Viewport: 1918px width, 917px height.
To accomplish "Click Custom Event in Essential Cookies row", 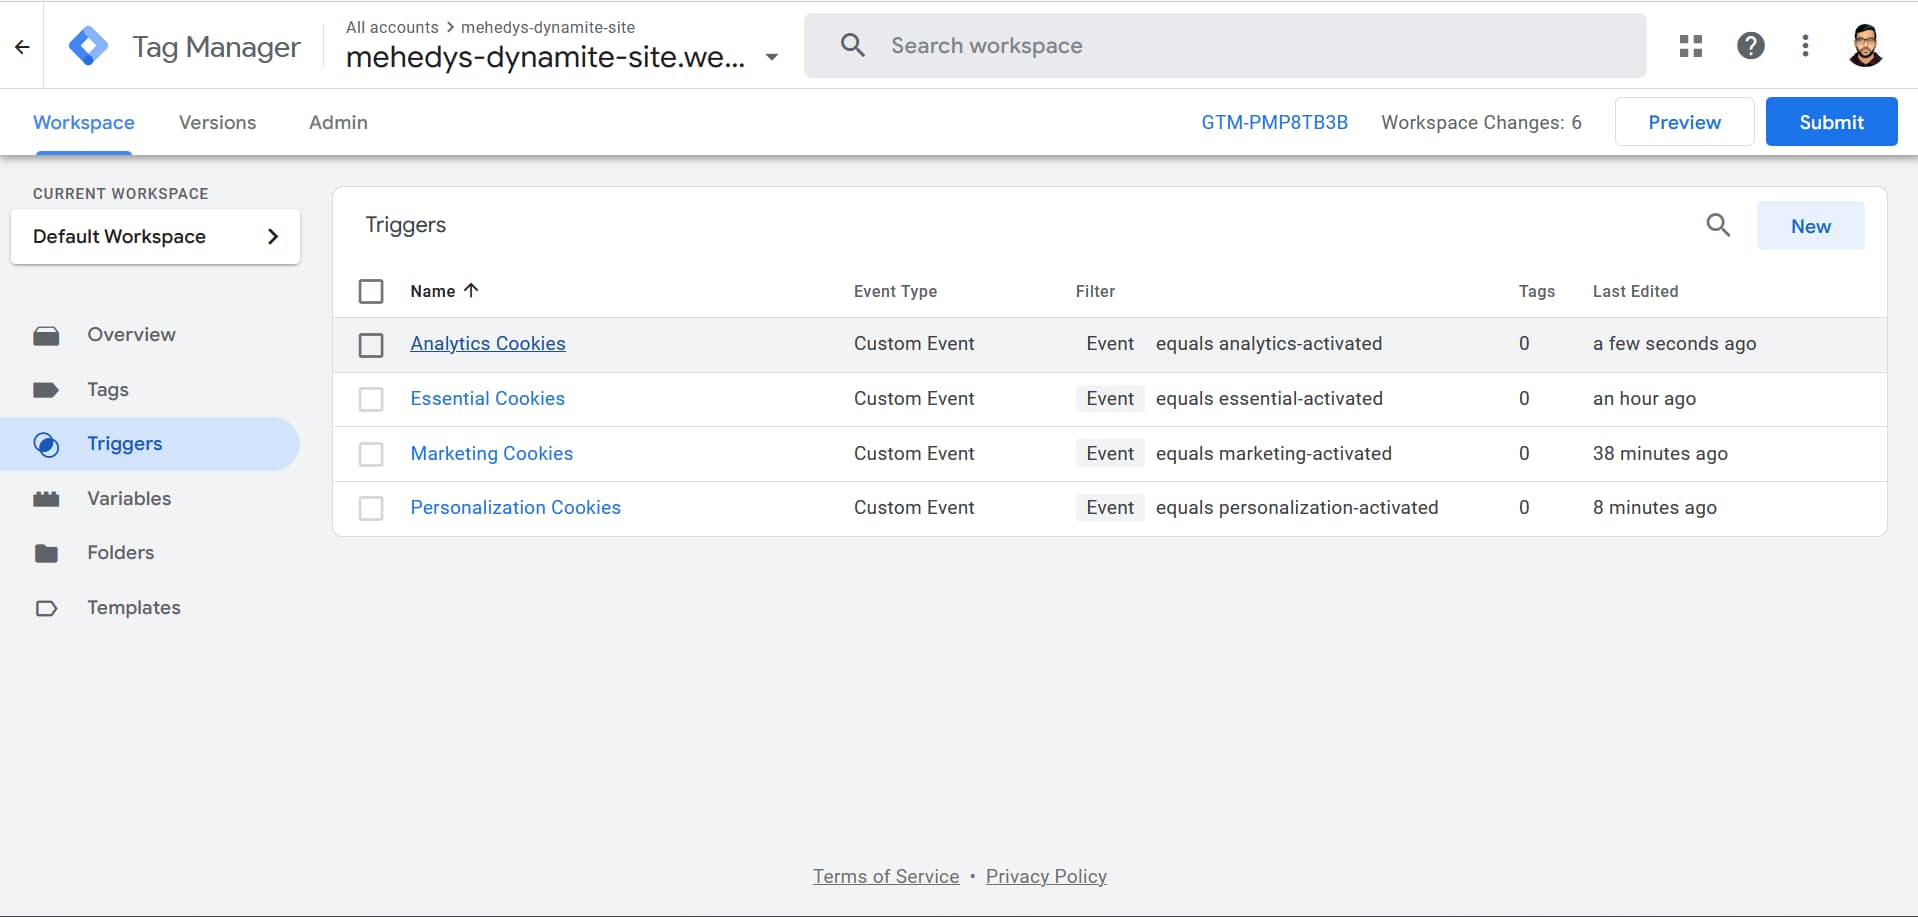I will 914,398.
